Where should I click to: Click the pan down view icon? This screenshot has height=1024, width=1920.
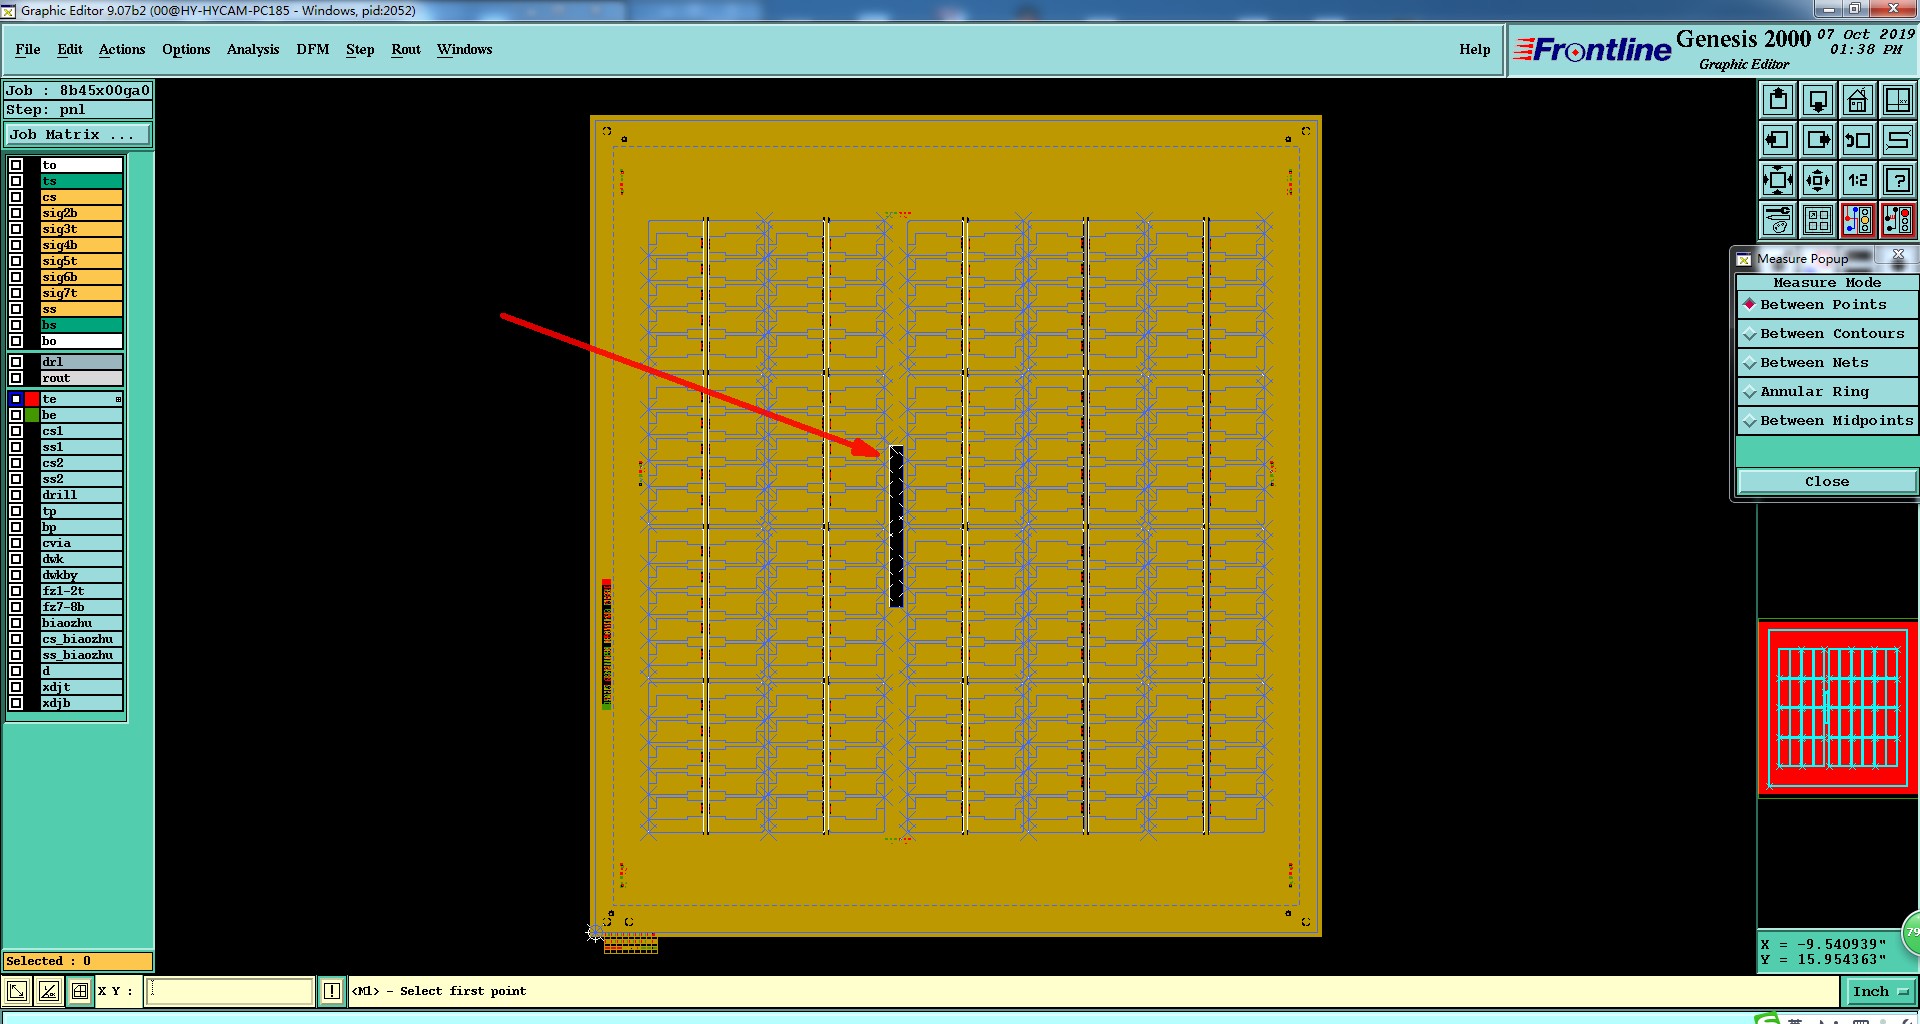[x=1818, y=100]
